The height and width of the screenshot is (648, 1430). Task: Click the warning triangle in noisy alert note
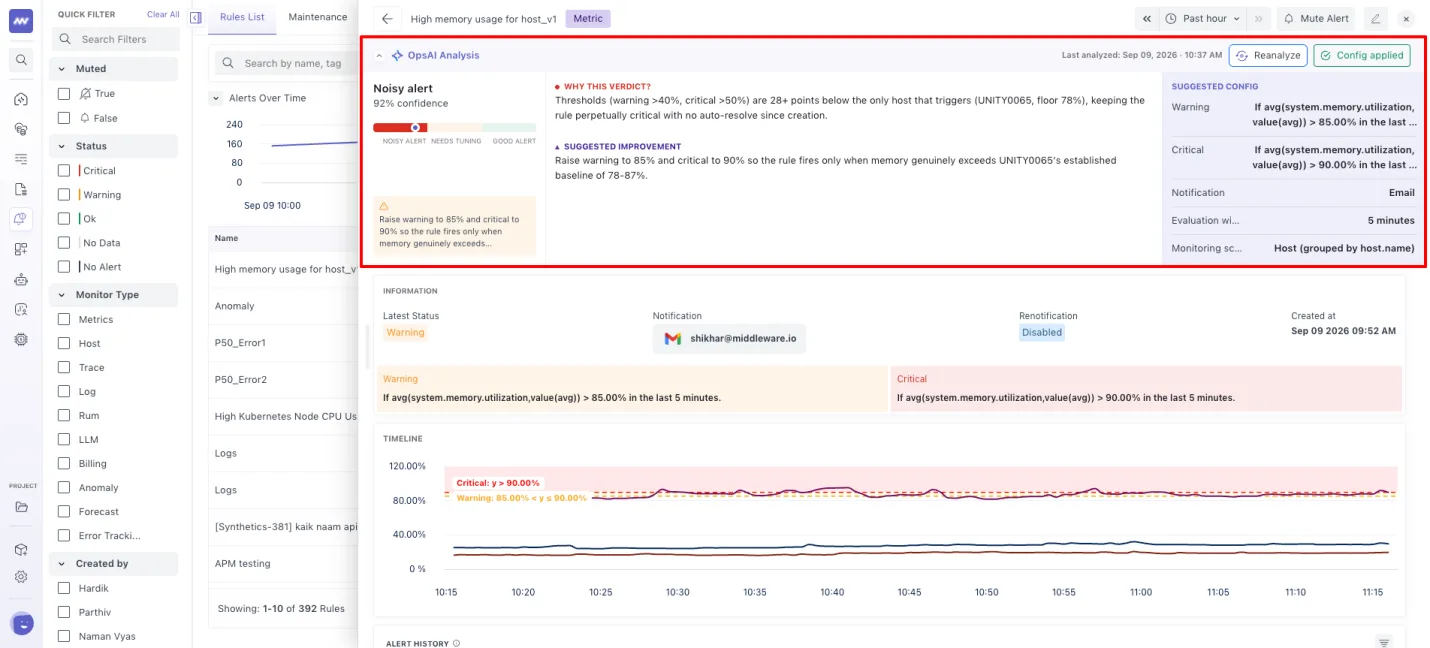click(384, 206)
